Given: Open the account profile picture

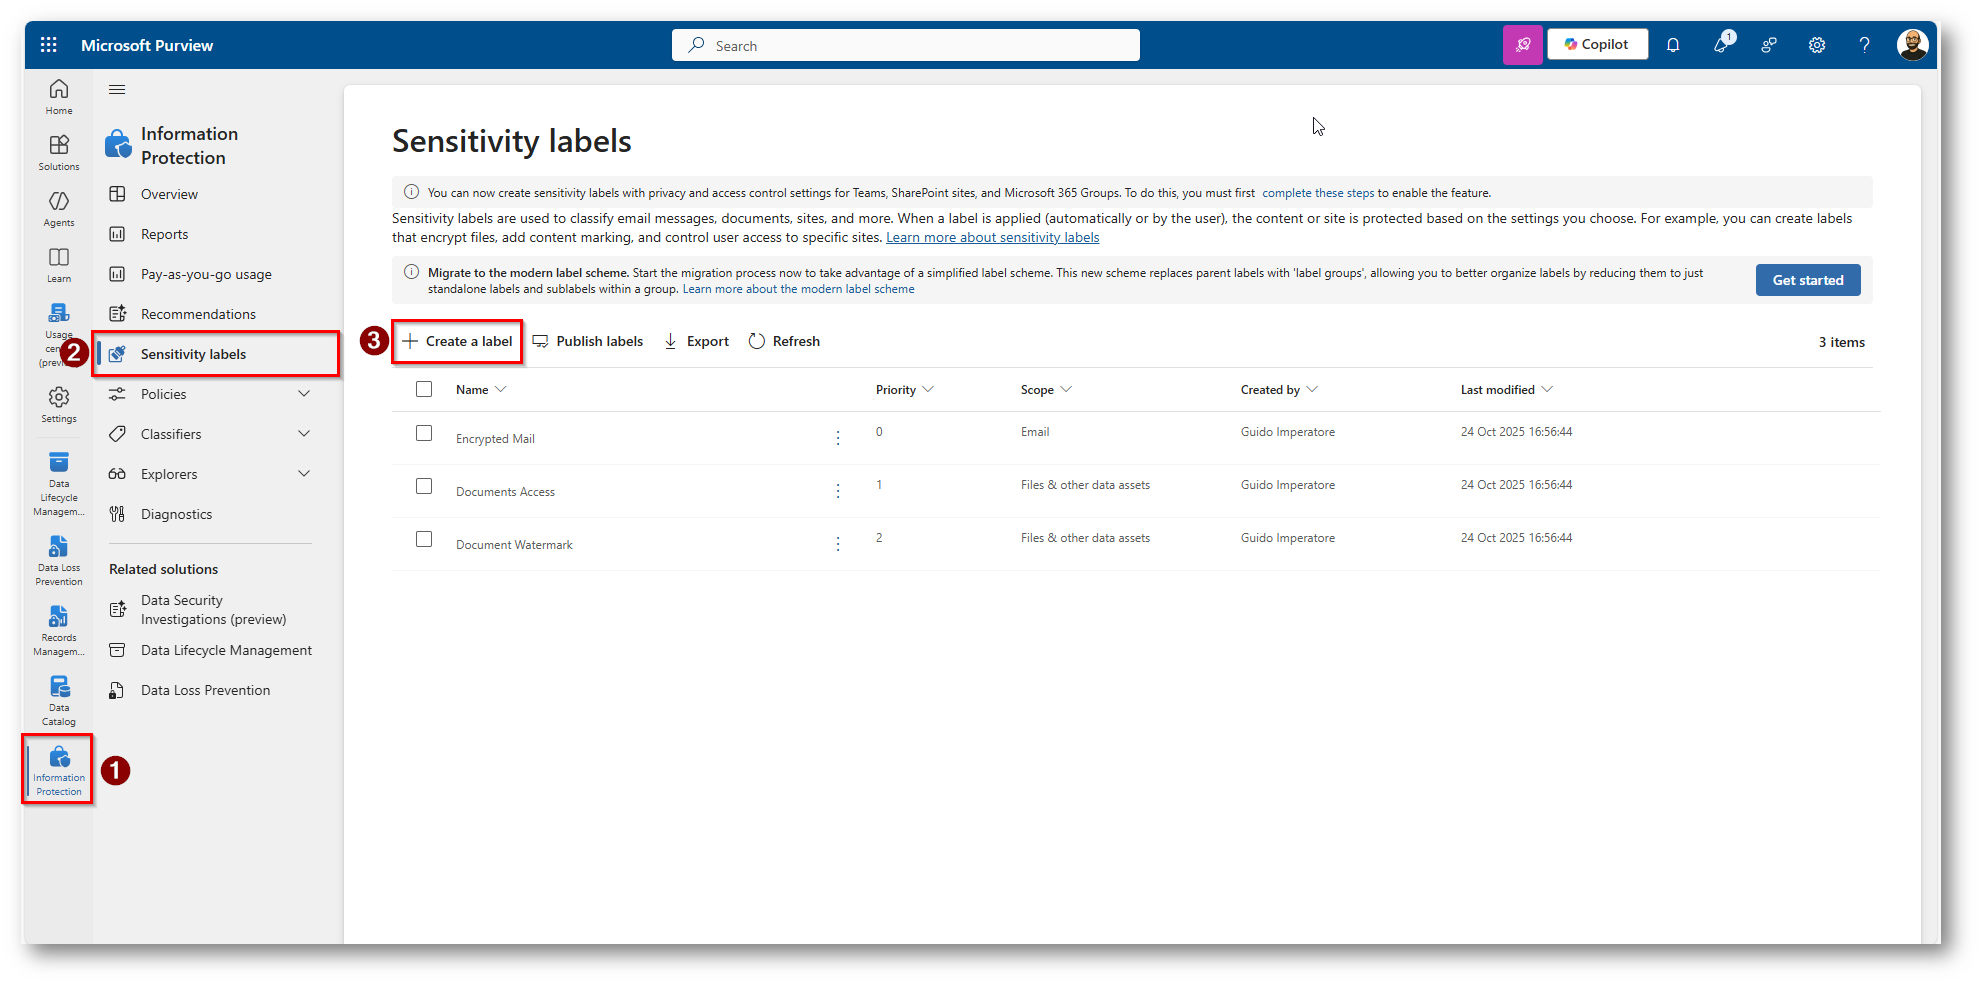Looking at the screenshot, I should point(1912,45).
